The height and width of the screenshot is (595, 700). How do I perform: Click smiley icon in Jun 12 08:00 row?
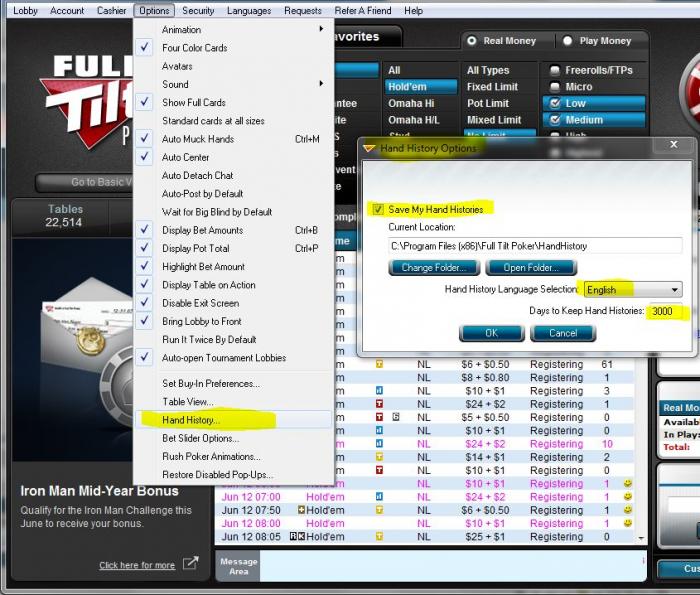[628, 523]
